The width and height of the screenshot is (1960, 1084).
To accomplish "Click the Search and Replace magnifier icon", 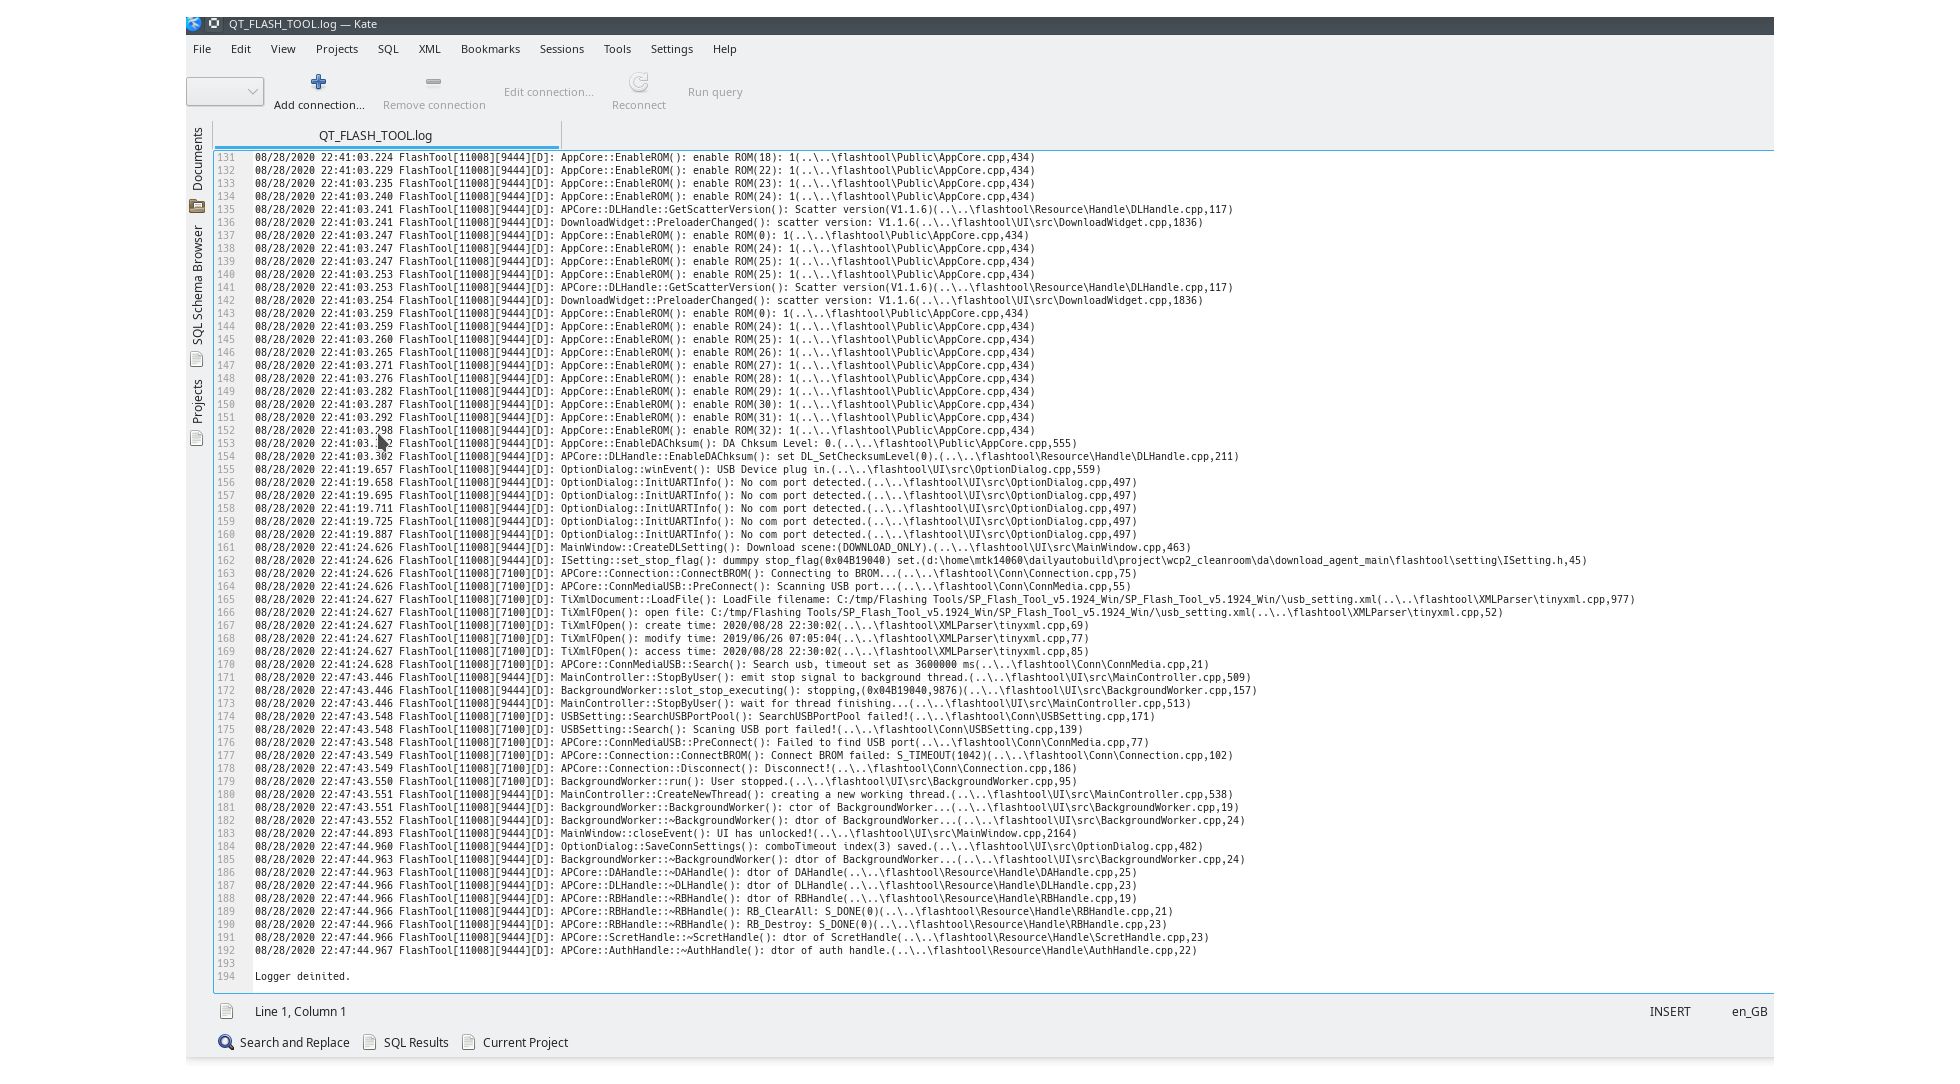I will 226,1042.
